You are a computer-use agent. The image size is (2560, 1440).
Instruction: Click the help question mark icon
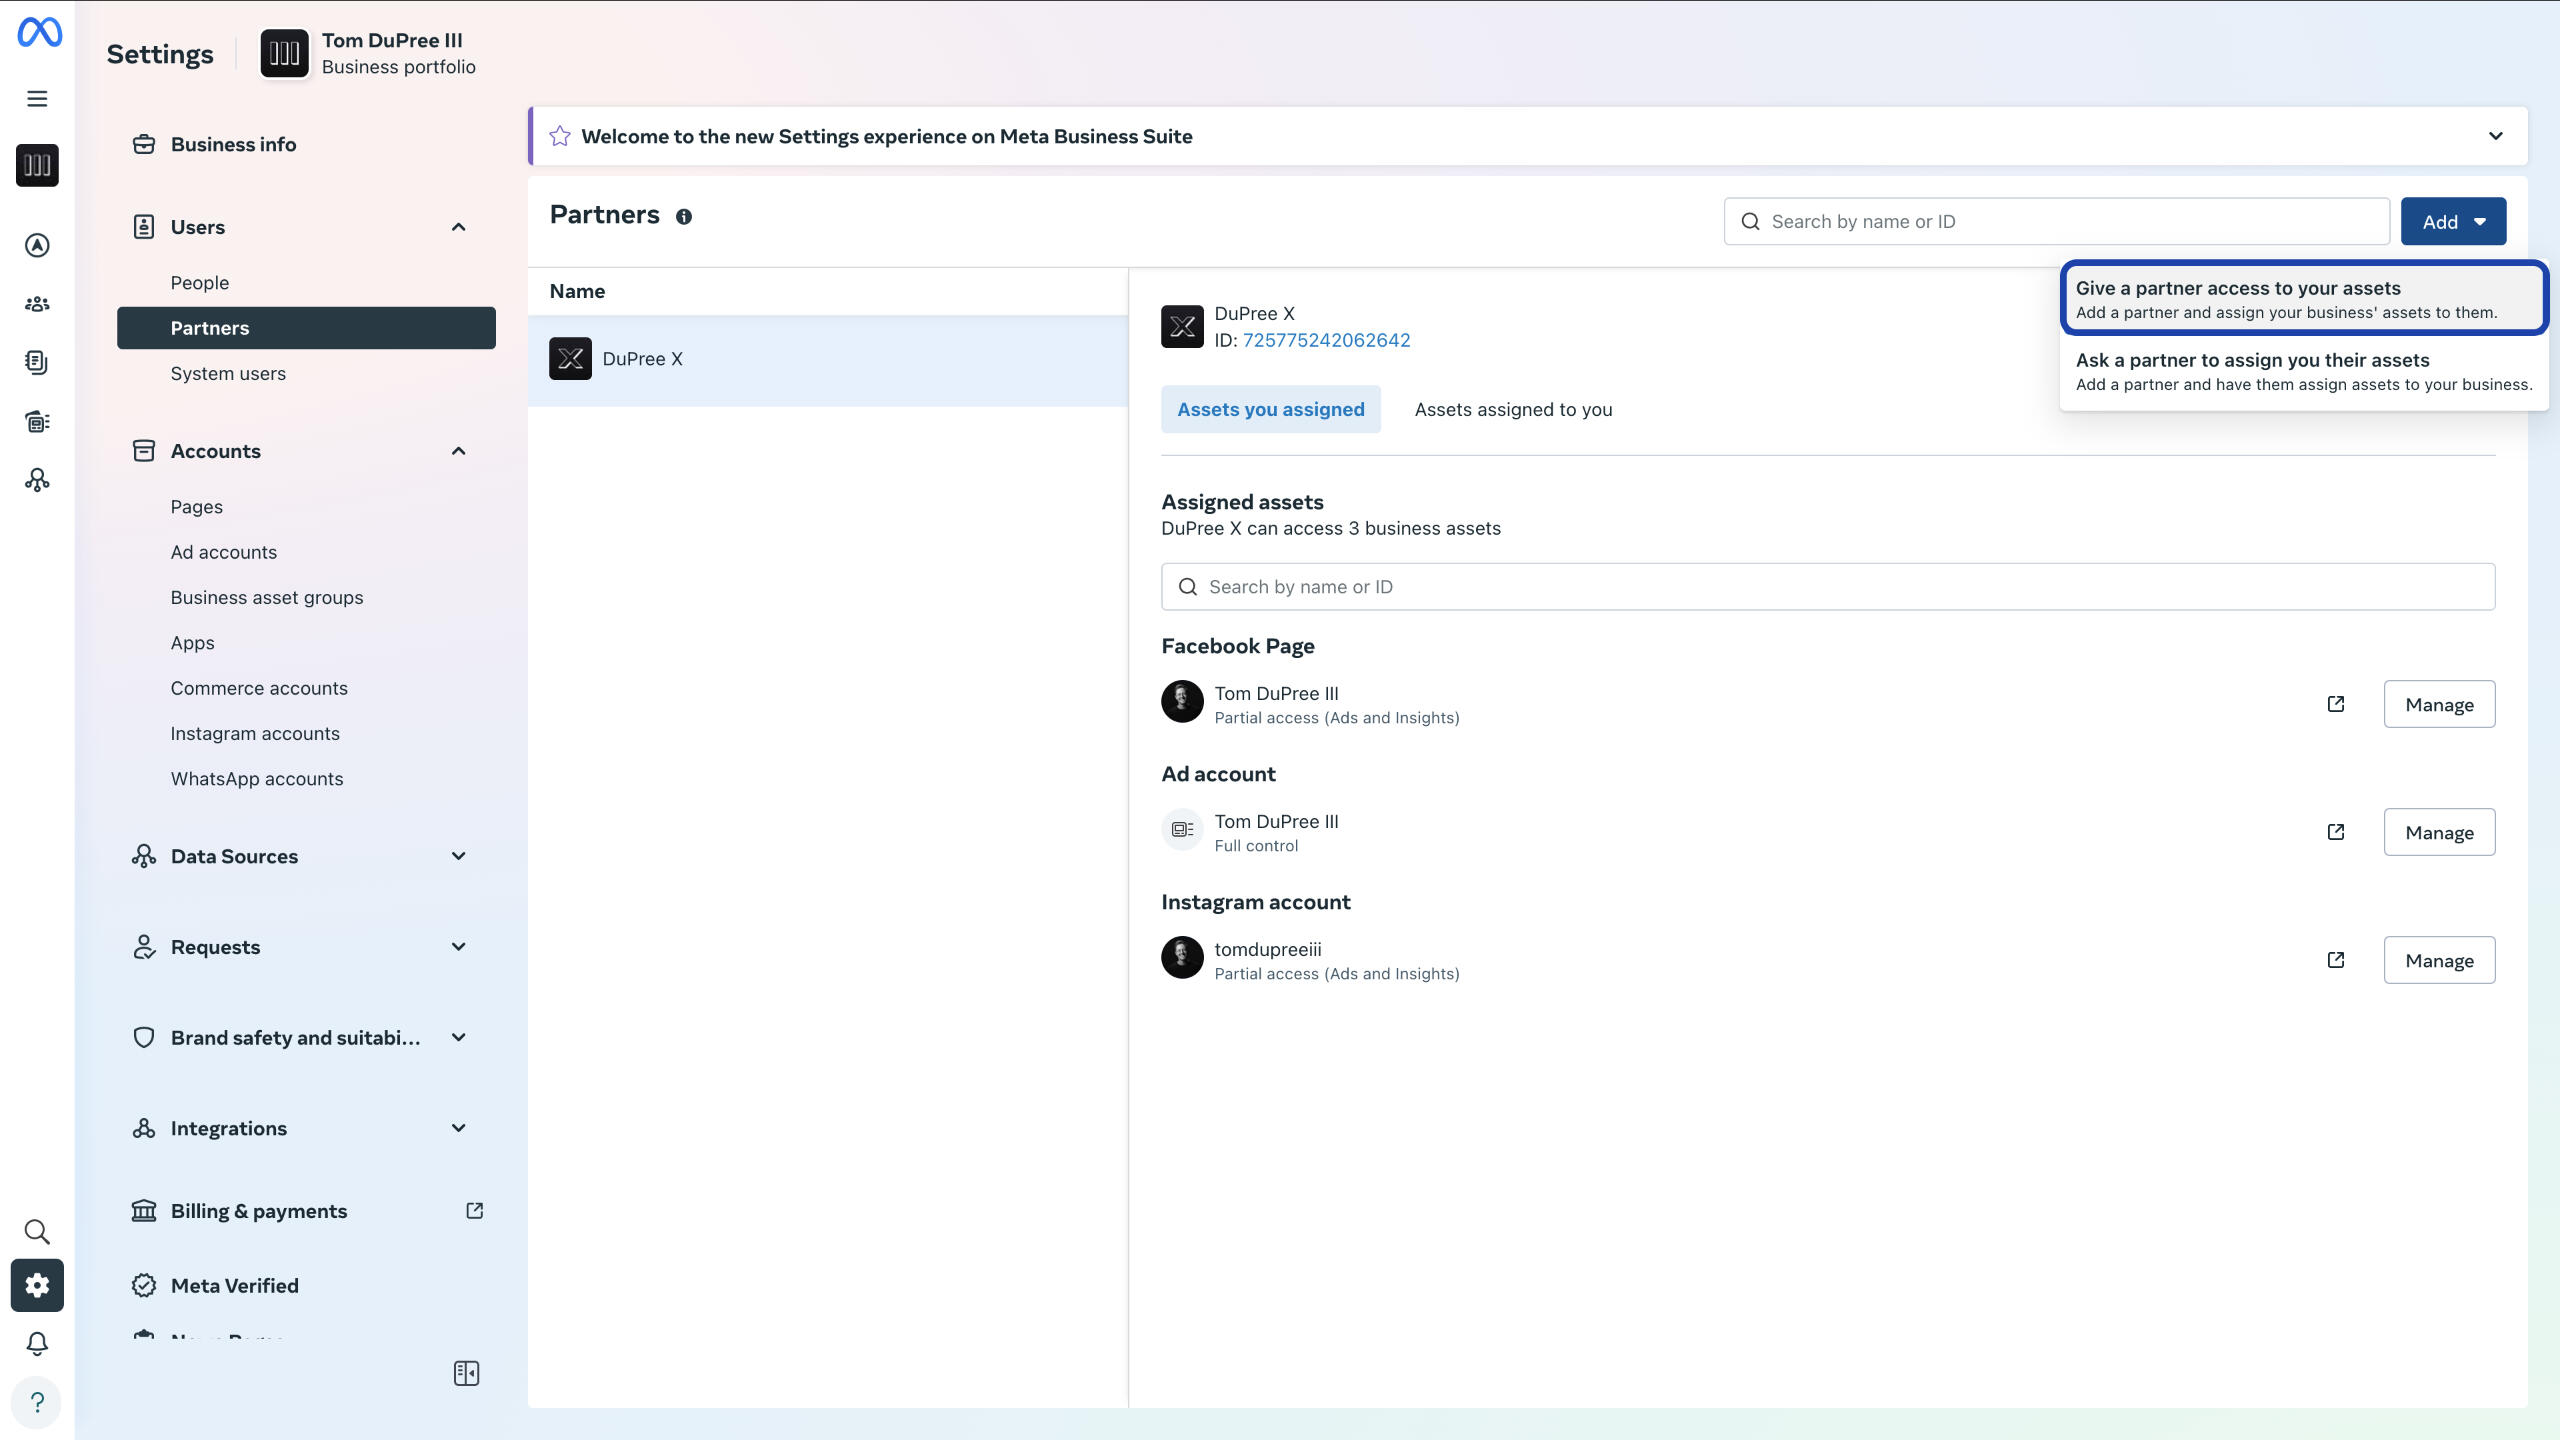pyautogui.click(x=37, y=1402)
